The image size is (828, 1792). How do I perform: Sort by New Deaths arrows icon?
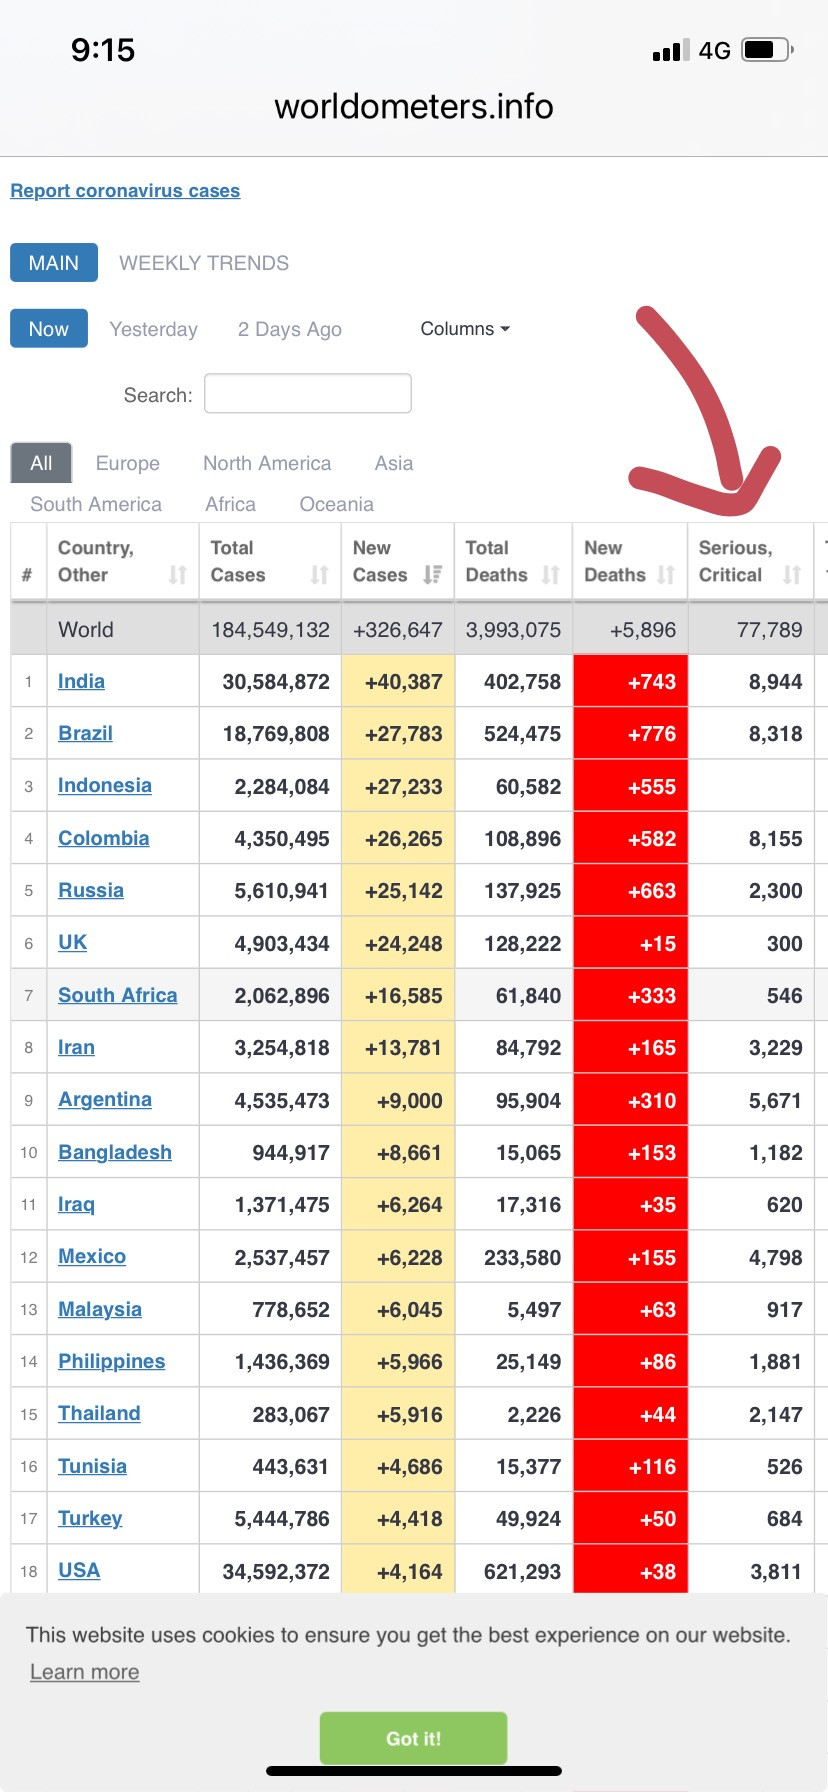666,575
